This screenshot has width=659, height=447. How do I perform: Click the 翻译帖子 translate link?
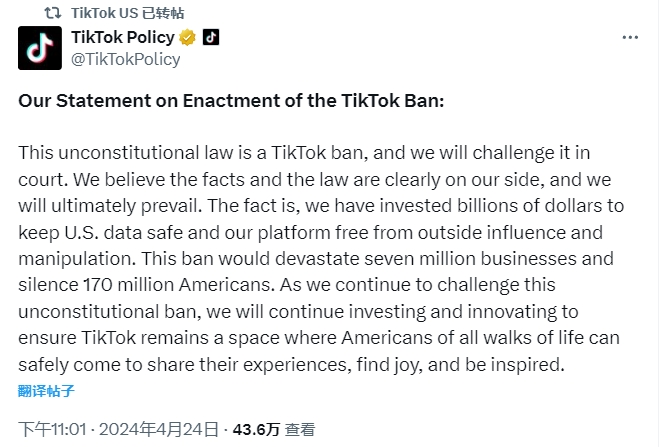pyautogui.click(x=46, y=390)
